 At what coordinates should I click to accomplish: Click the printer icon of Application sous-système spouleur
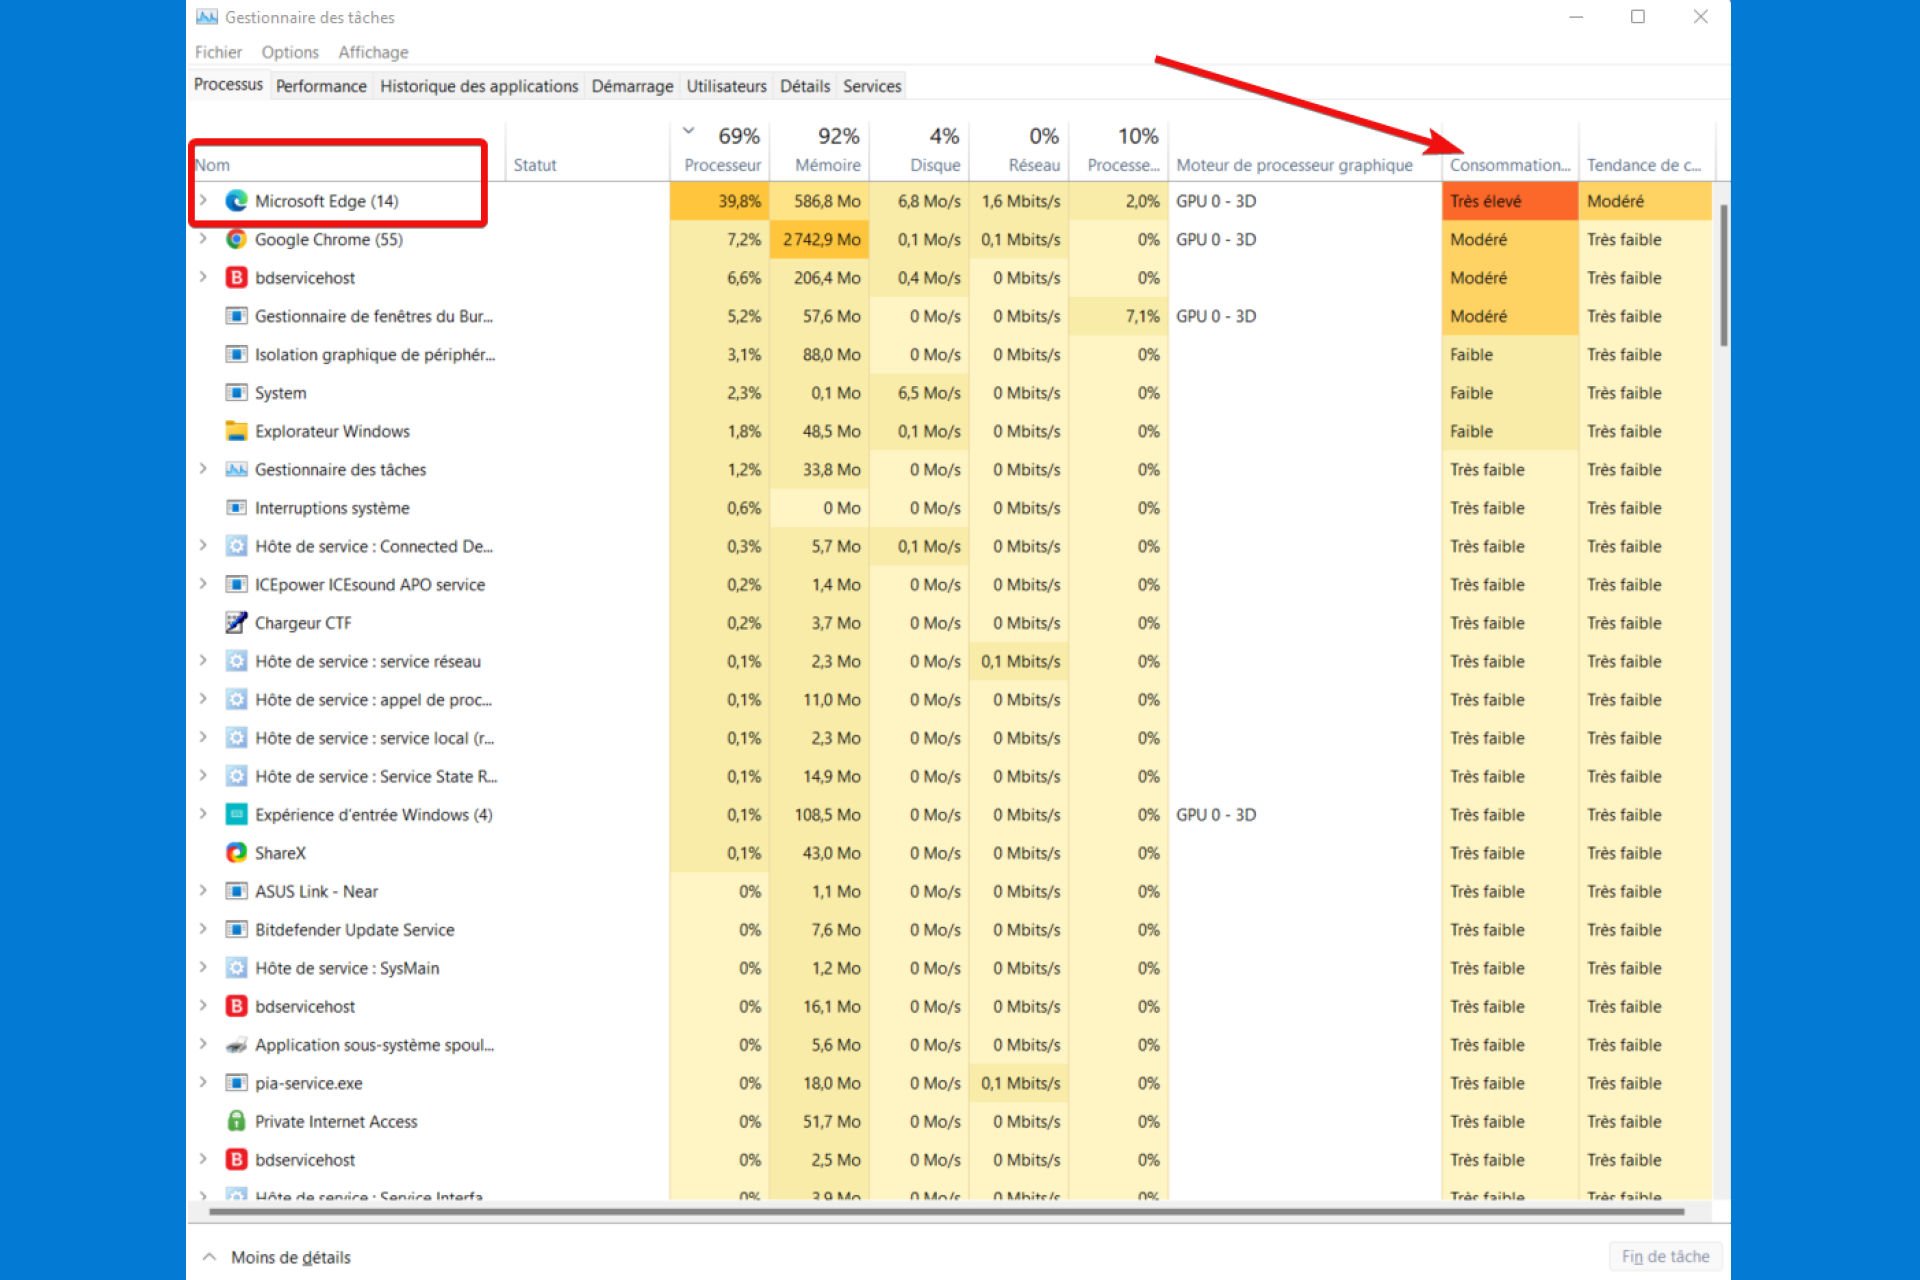click(x=236, y=1045)
